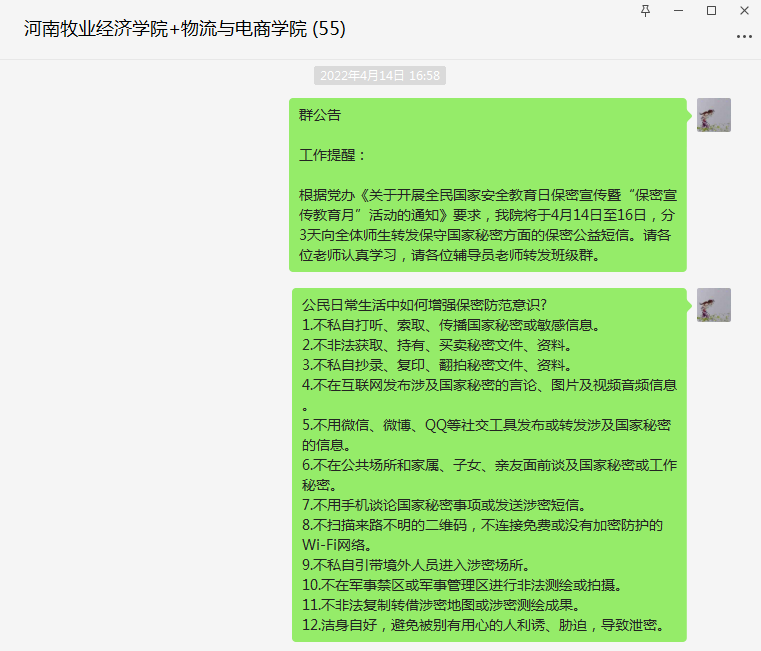This screenshot has height=651, width=761.
Task: Maximize the chat window
Action: pos(711,10)
